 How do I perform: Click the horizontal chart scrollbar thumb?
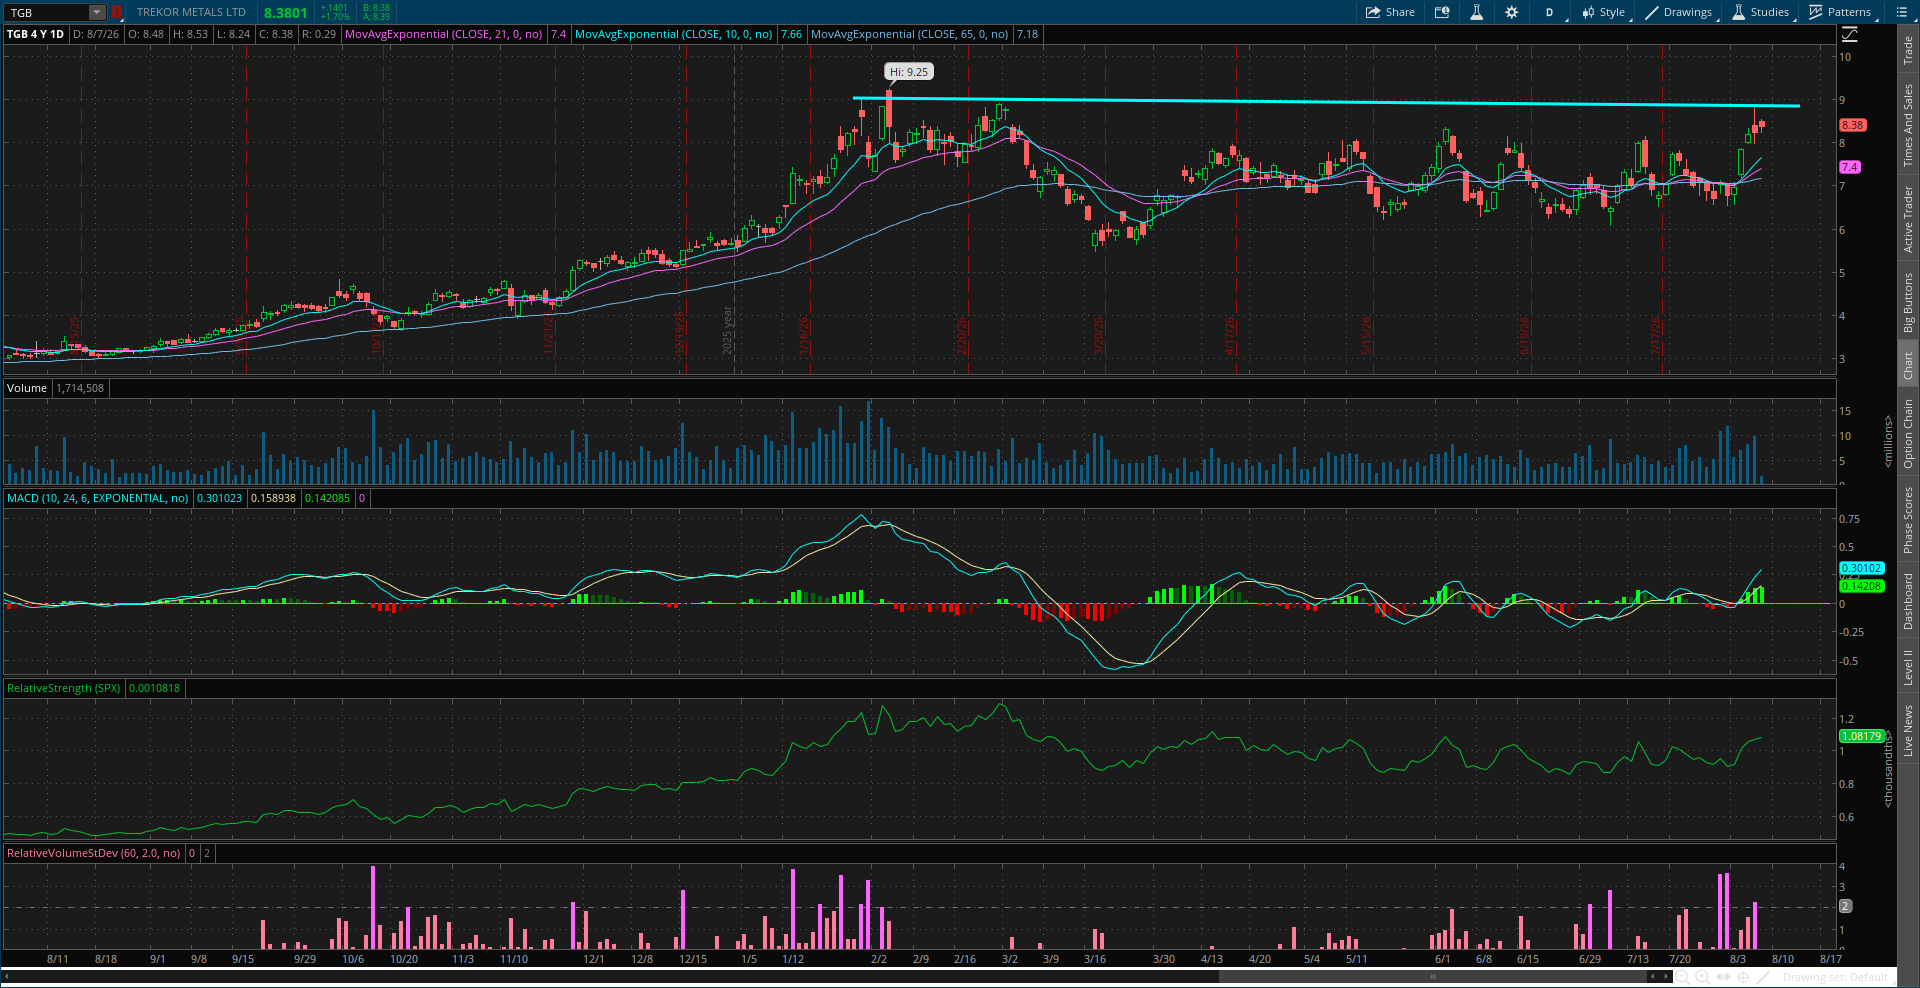tap(1432, 976)
